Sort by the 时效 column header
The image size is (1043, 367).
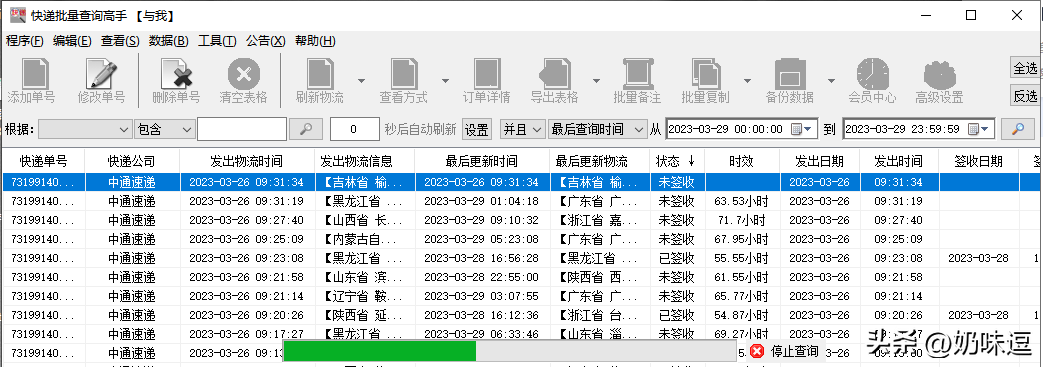point(742,161)
